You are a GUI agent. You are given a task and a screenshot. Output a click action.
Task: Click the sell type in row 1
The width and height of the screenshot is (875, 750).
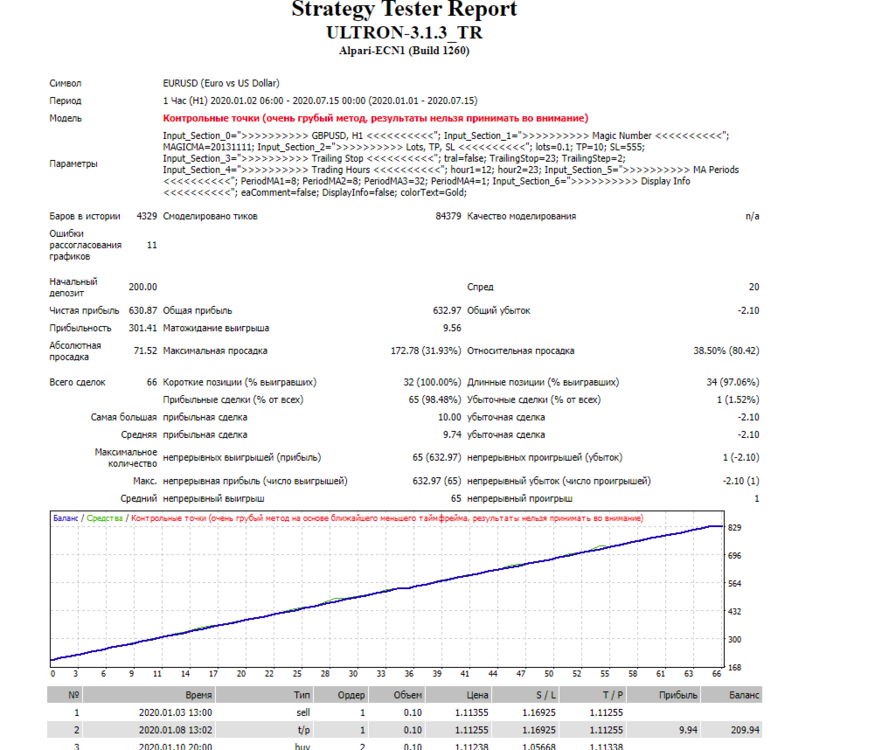pyautogui.click(x=303, y=713)
